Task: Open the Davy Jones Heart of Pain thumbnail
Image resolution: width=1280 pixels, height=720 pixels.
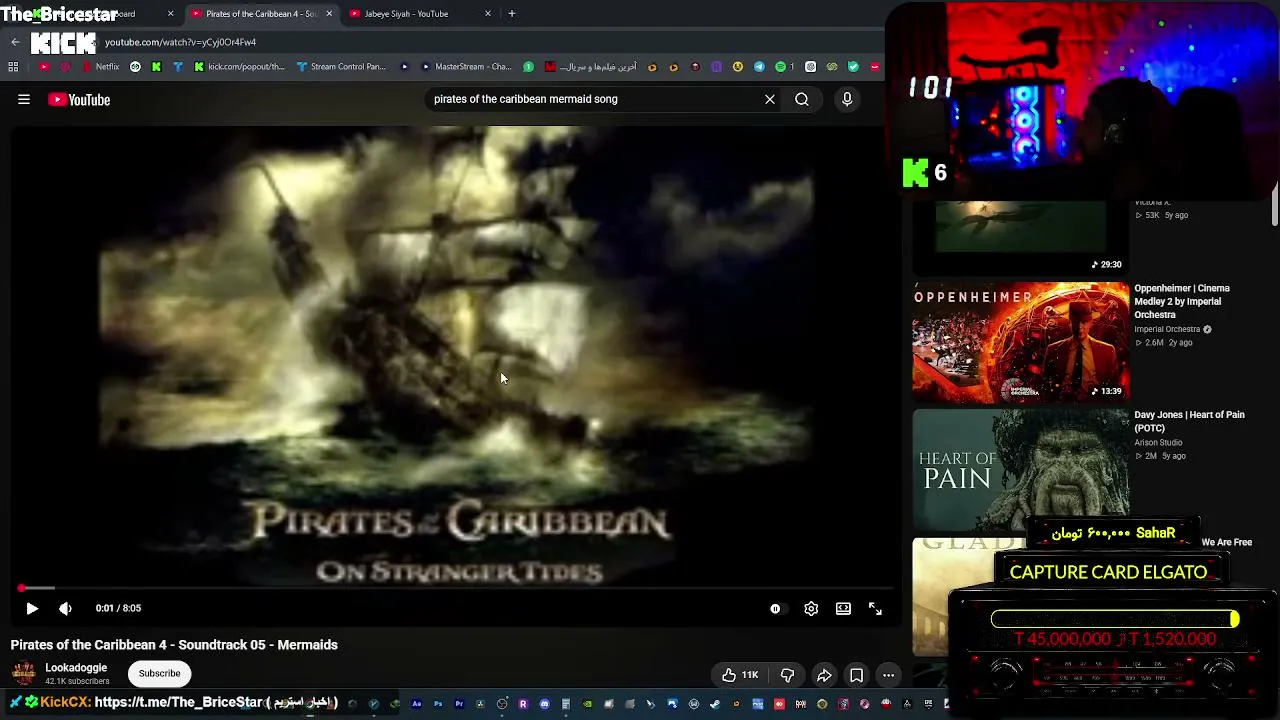Action: [x=1020, y=470]
